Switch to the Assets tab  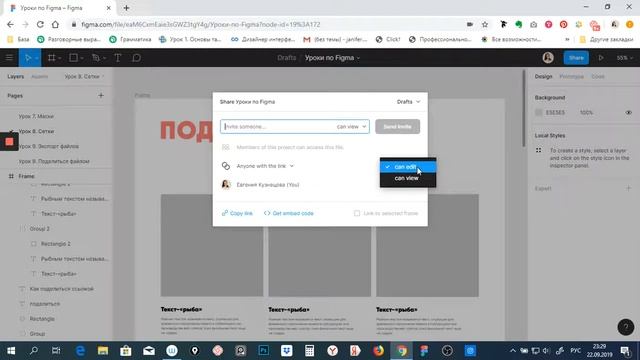[40, 76]
